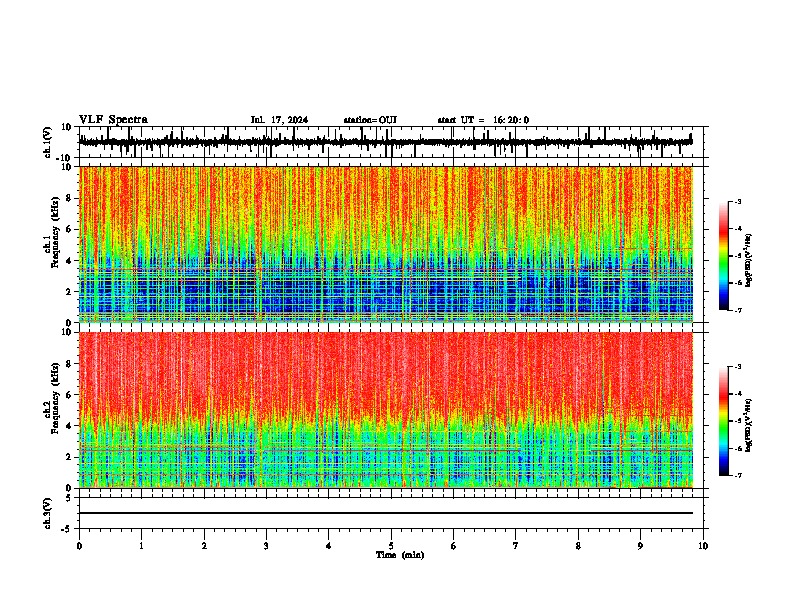Click the ch.1(V) waveform axis label

tap(48, 142)
